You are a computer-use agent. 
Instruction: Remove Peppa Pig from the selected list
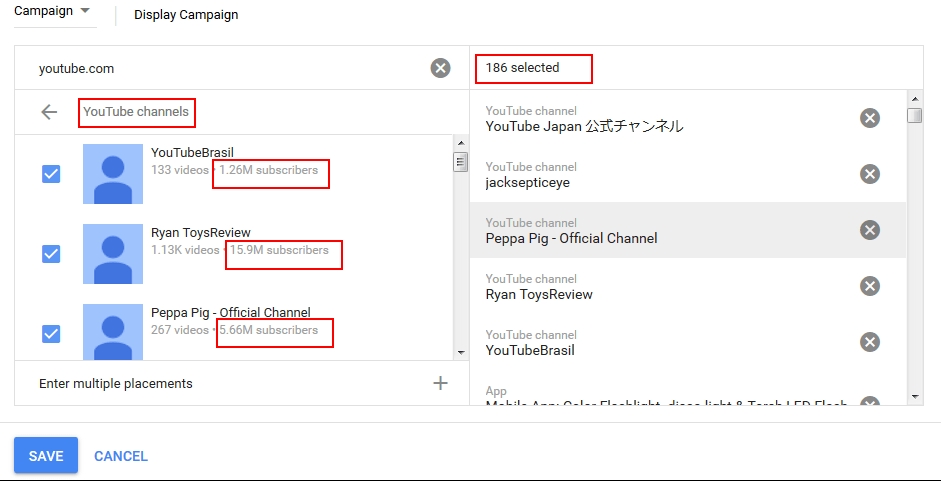[x=870, y=230]
